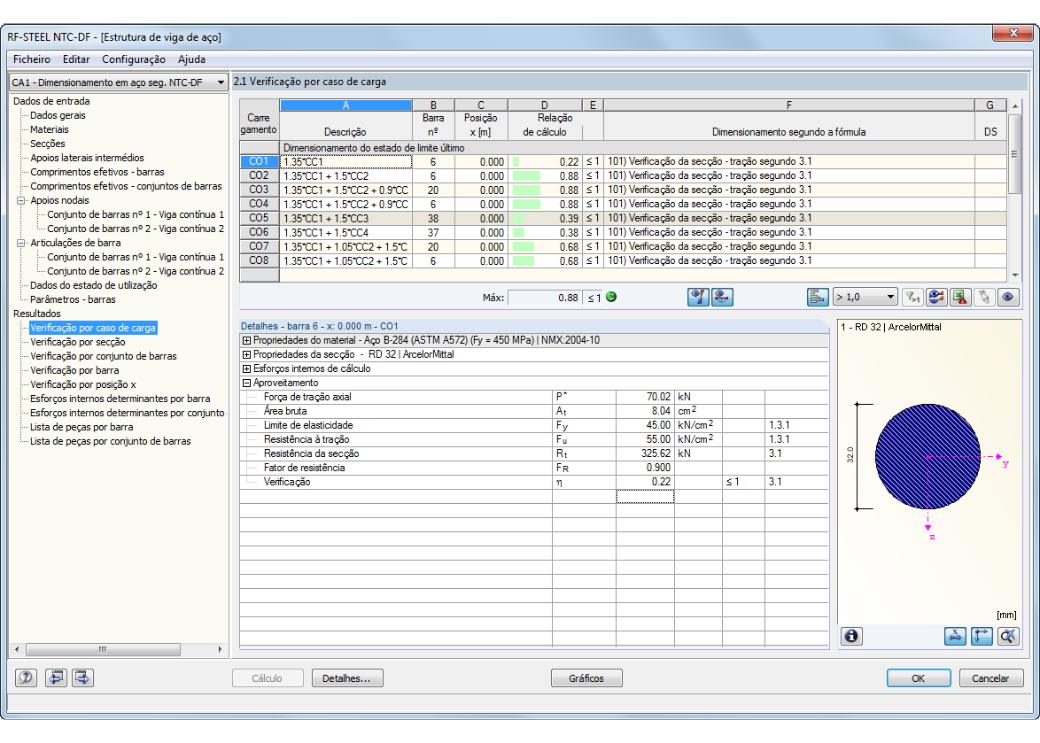Export table to Excel icon
This screenshot has width=1040, height=743.
click(960, 297)
